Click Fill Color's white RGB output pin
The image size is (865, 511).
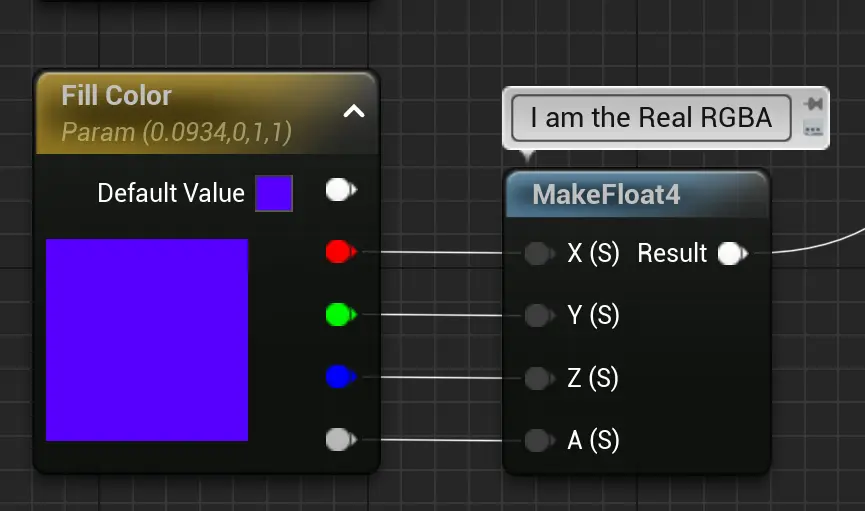(340, 190)
